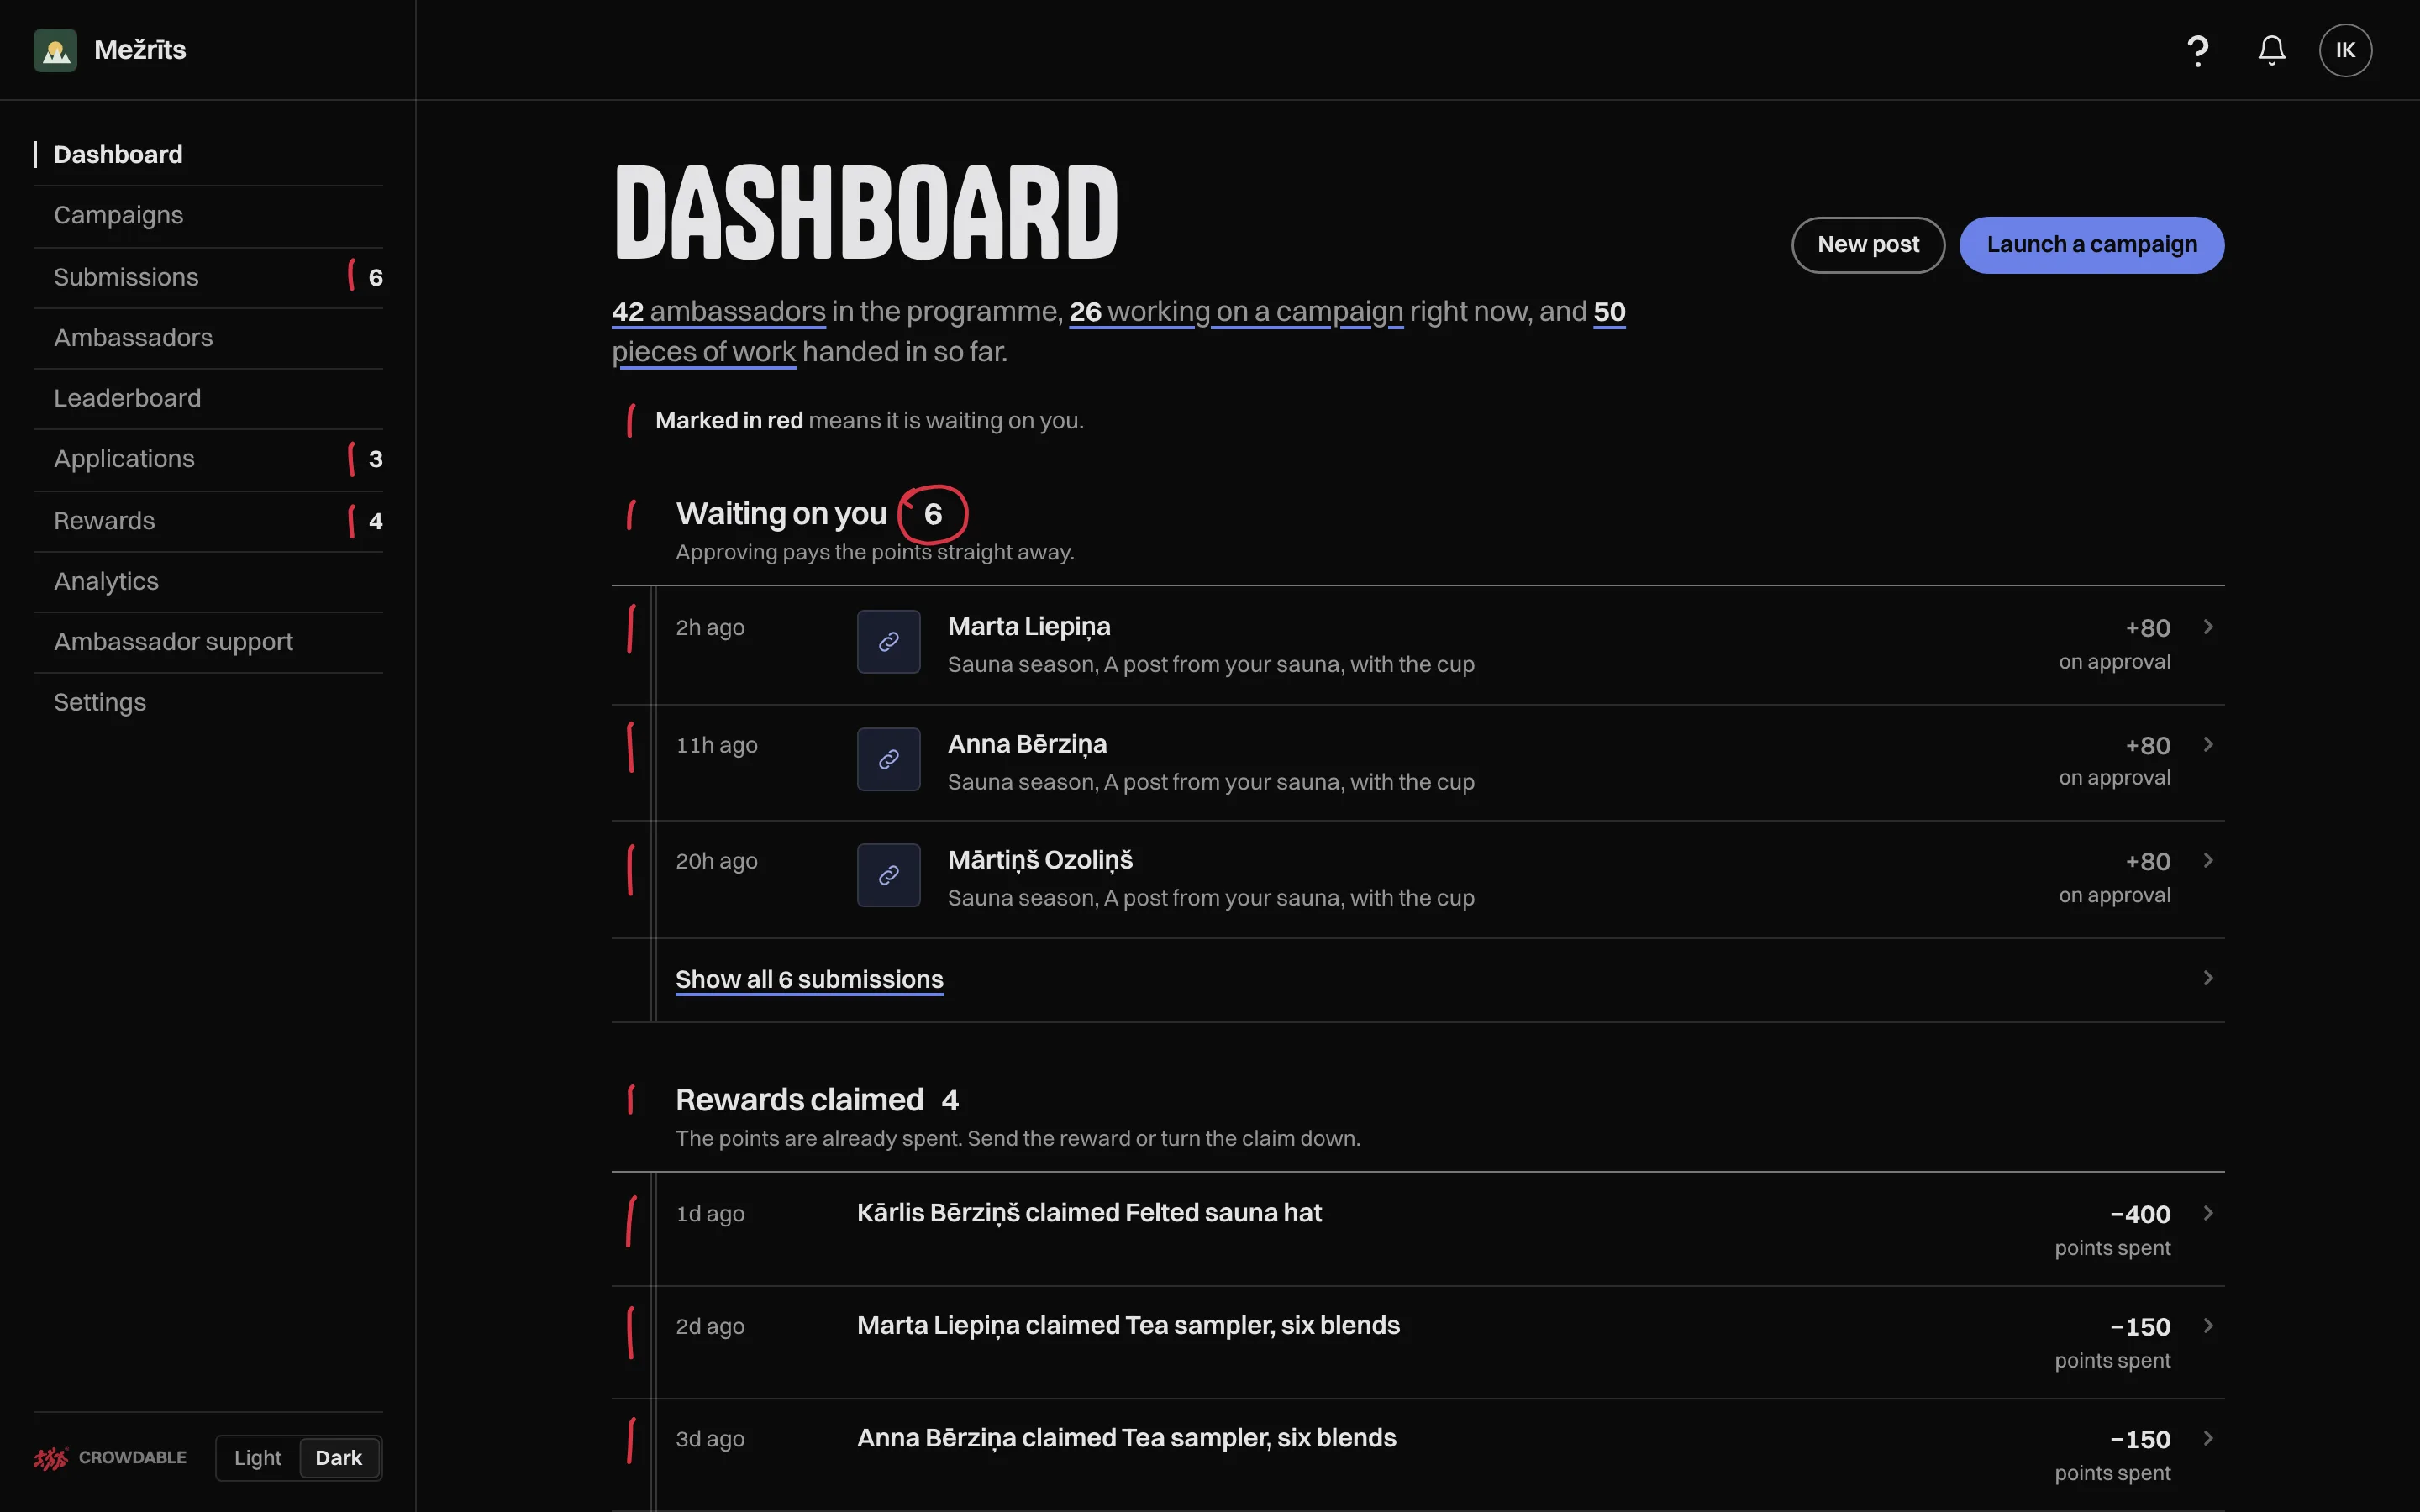Open Ambassador support in sidebar
The image size is (2420, 1512).
pos(208,642)
